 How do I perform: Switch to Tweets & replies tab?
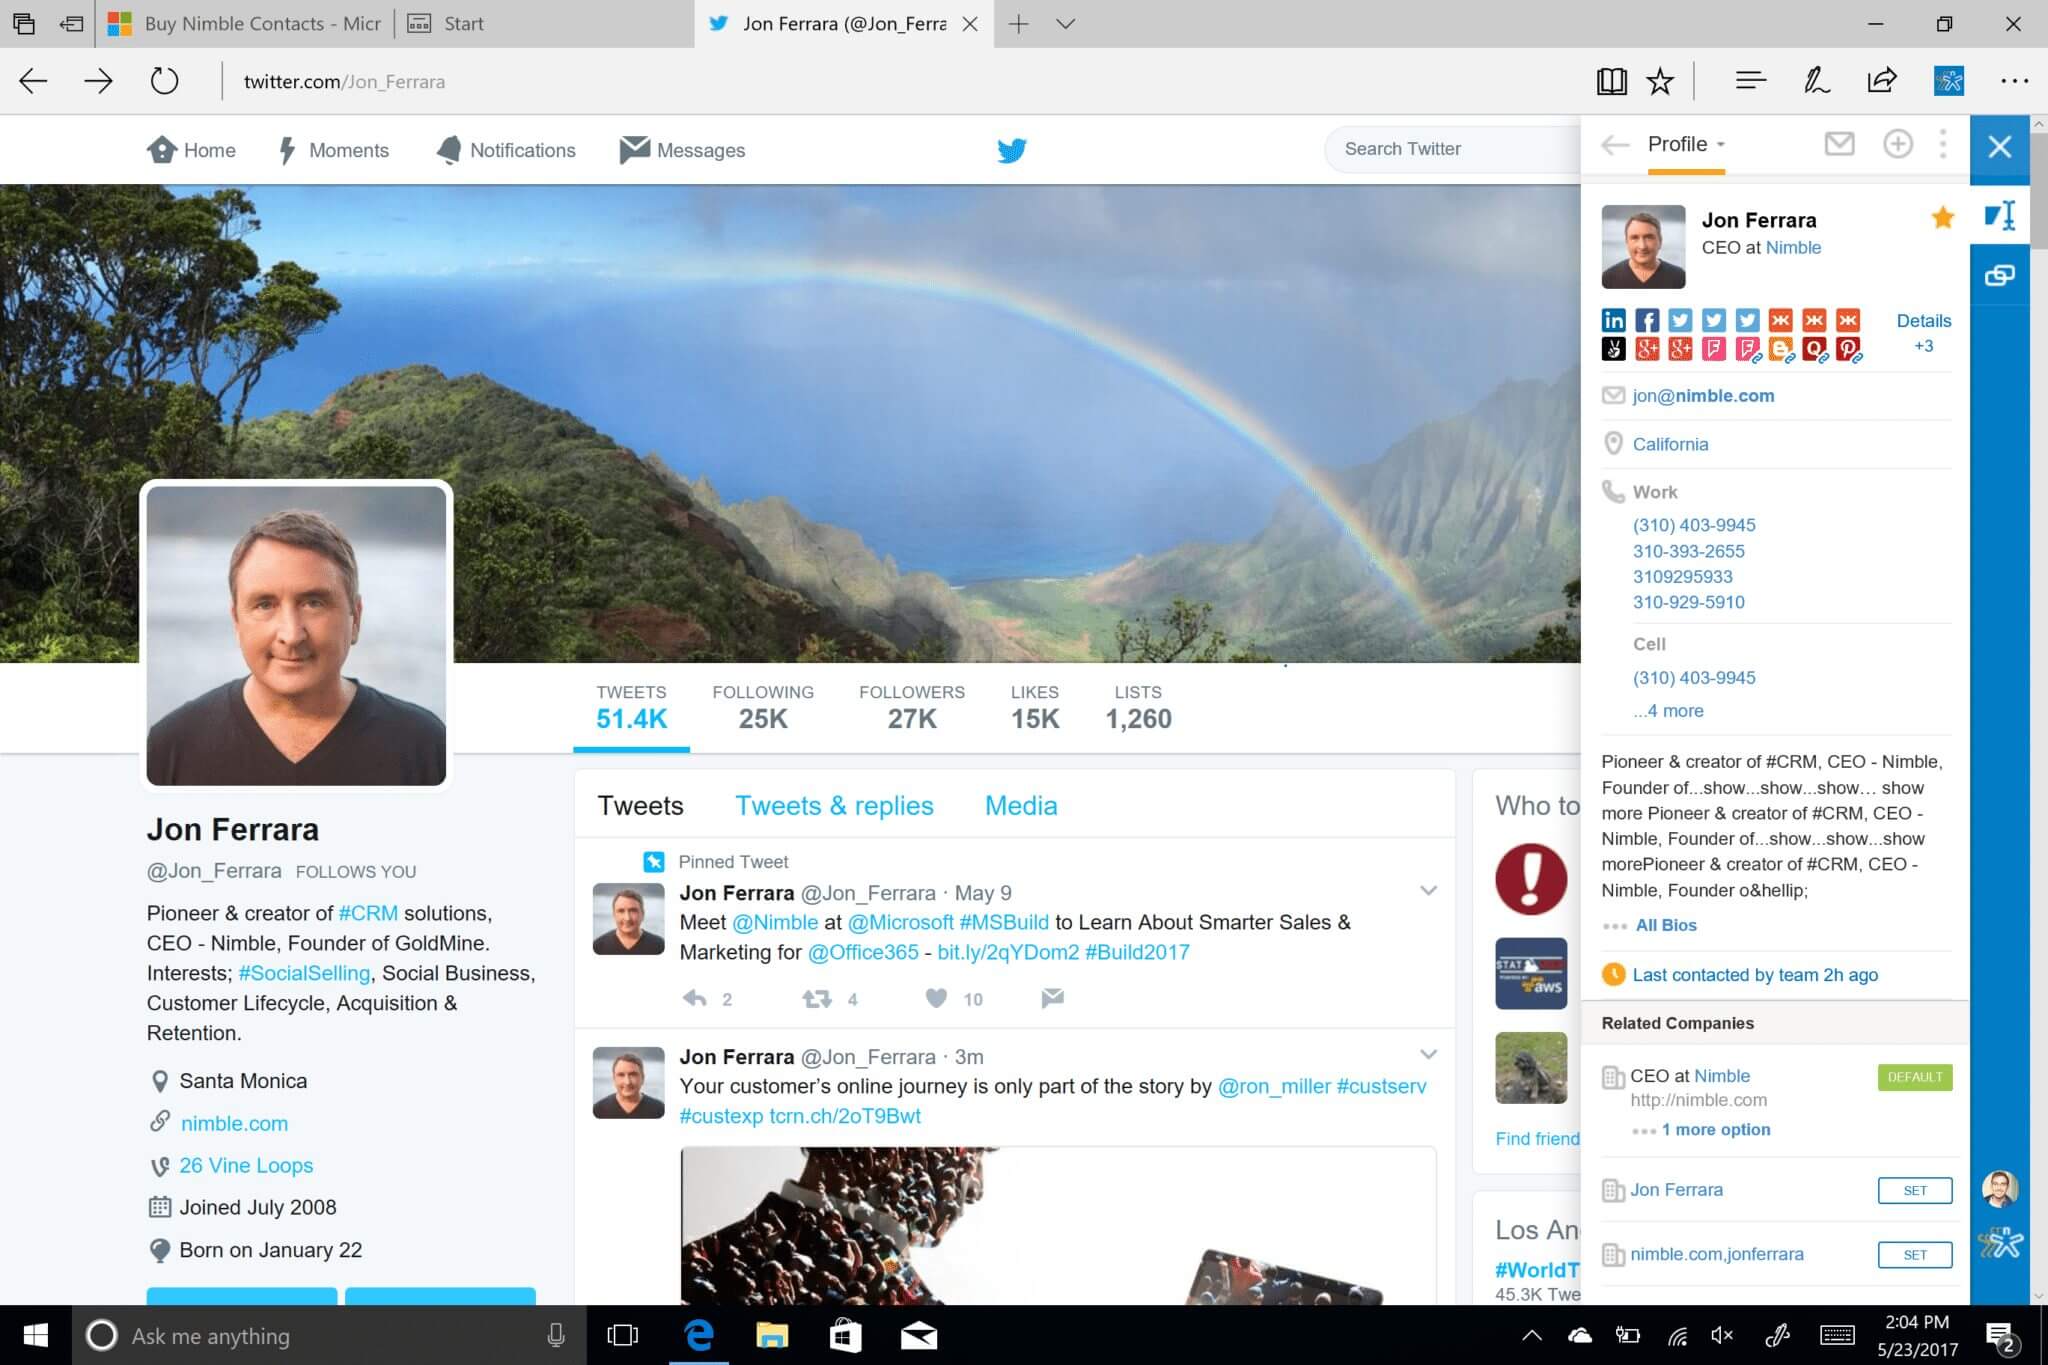(x=834, y=806)
